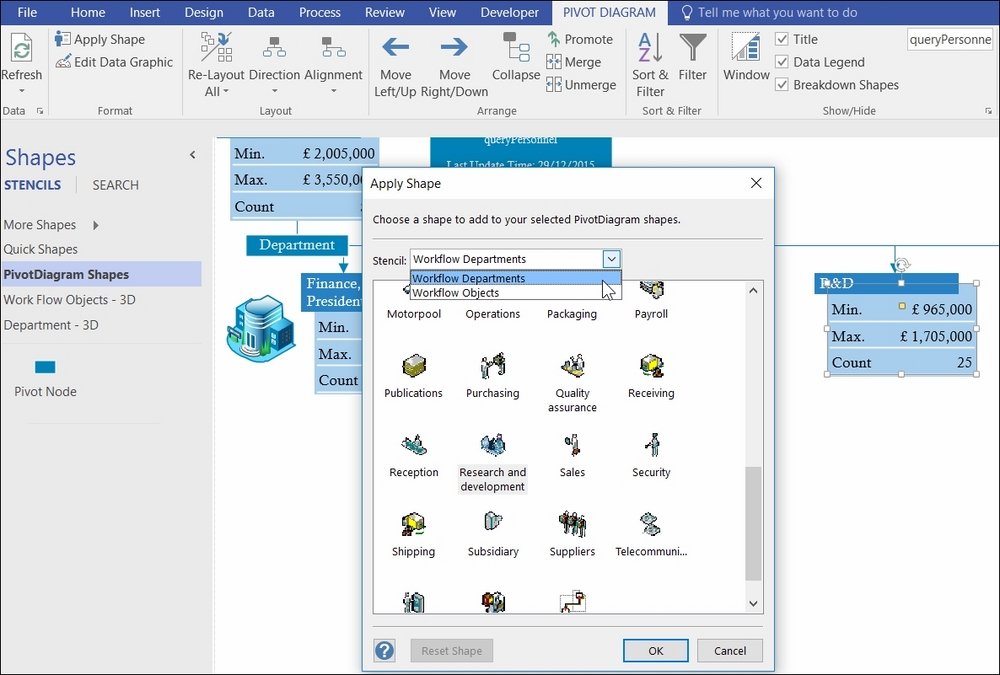Click OK in Apply Shape dialog
This screenshot has height=675, width=1000.
656,651
